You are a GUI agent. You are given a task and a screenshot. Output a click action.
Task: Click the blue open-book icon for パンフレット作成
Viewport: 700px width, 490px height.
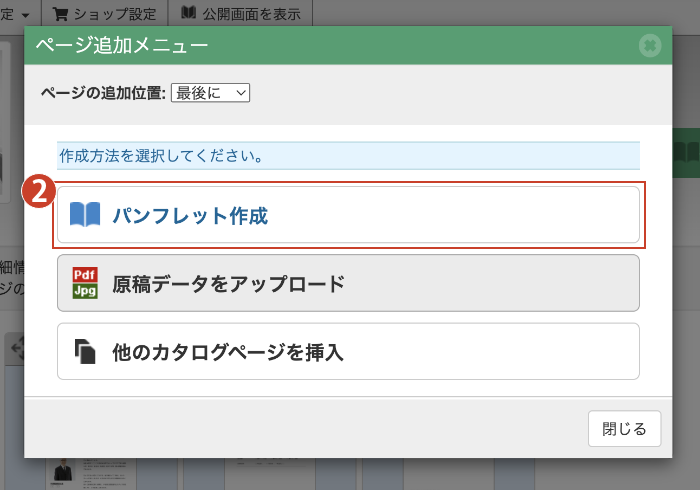85,214
